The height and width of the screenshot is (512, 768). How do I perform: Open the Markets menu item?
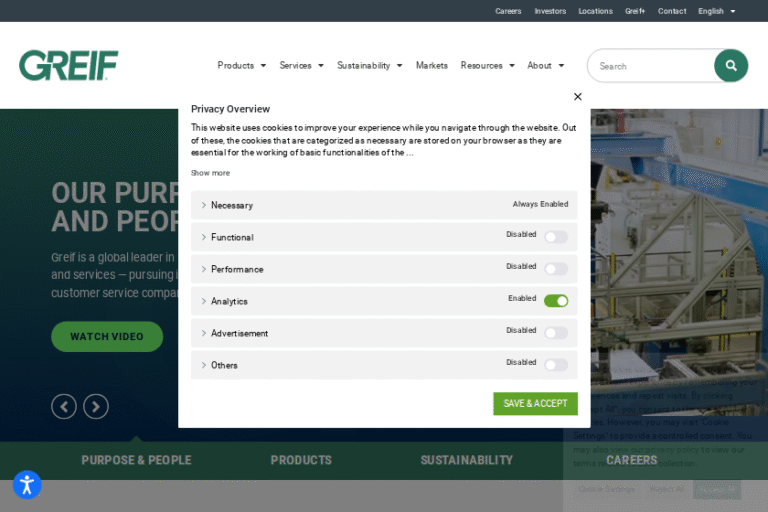(432, 66)
